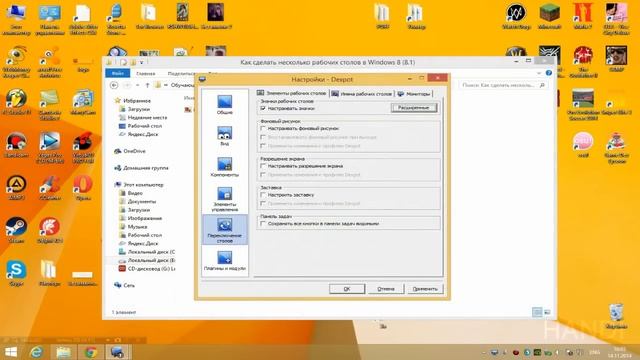
Task: Check profile checkbox under Заставка
Action: pyautogui.click(x=263, y=203)
